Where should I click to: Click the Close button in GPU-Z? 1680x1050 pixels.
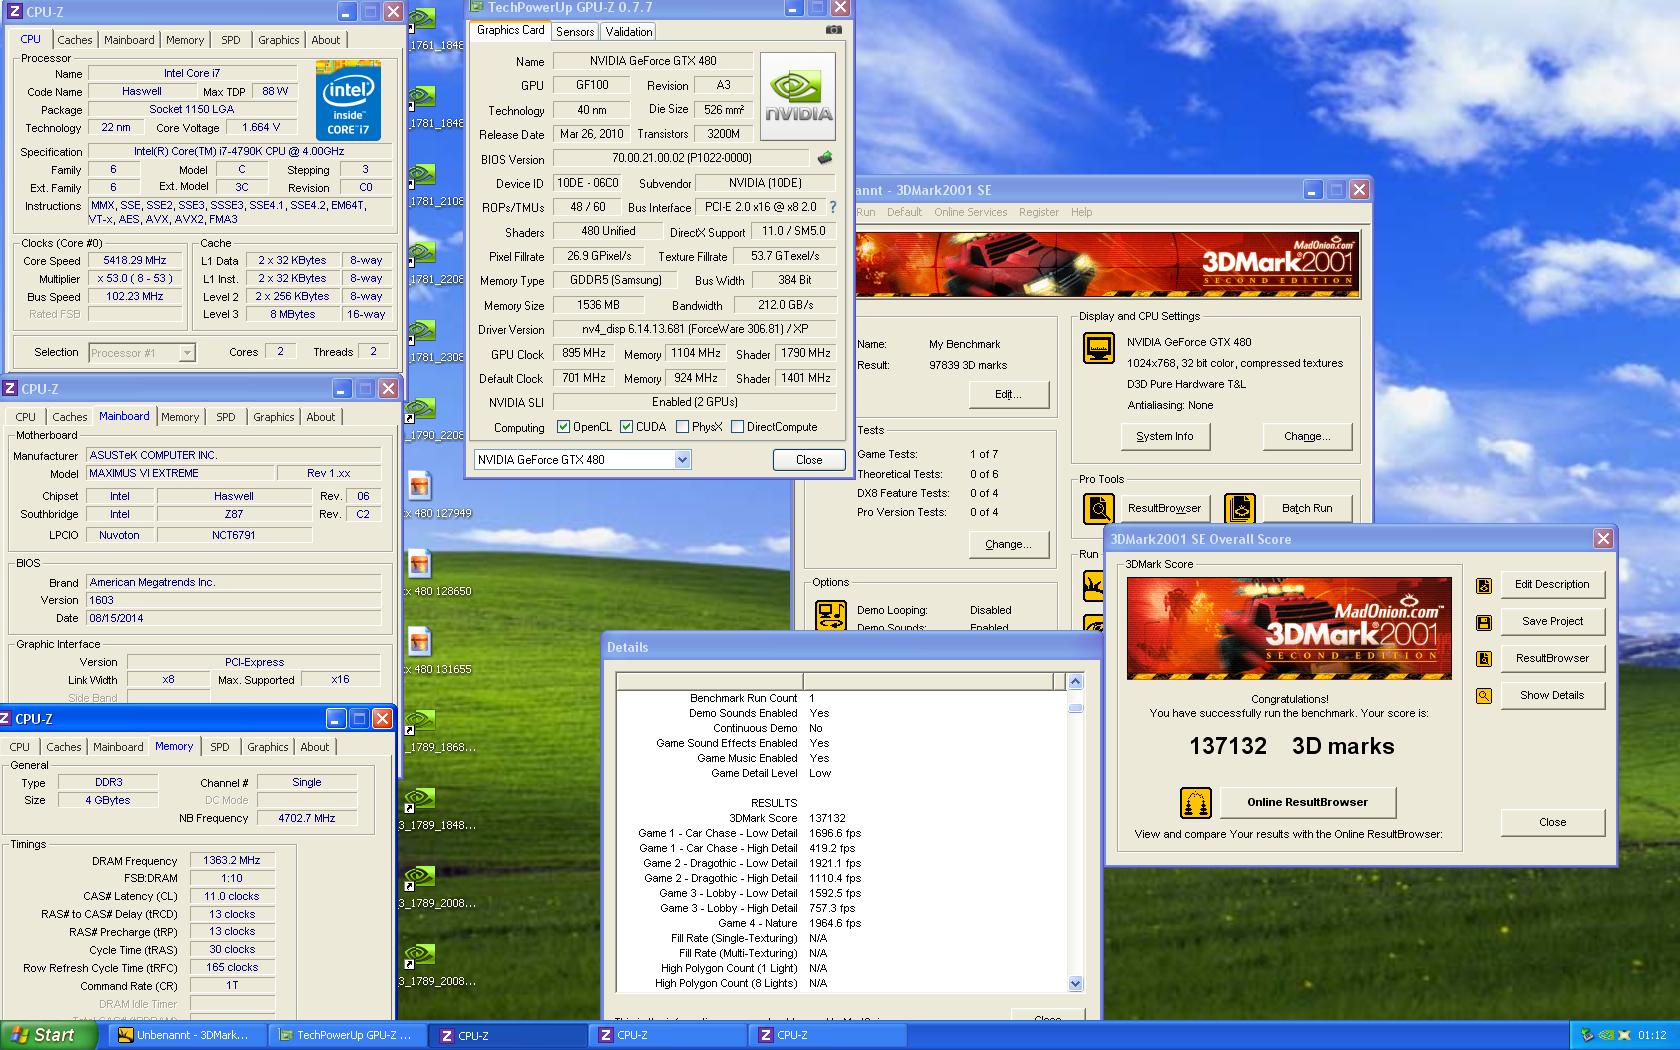809,460
